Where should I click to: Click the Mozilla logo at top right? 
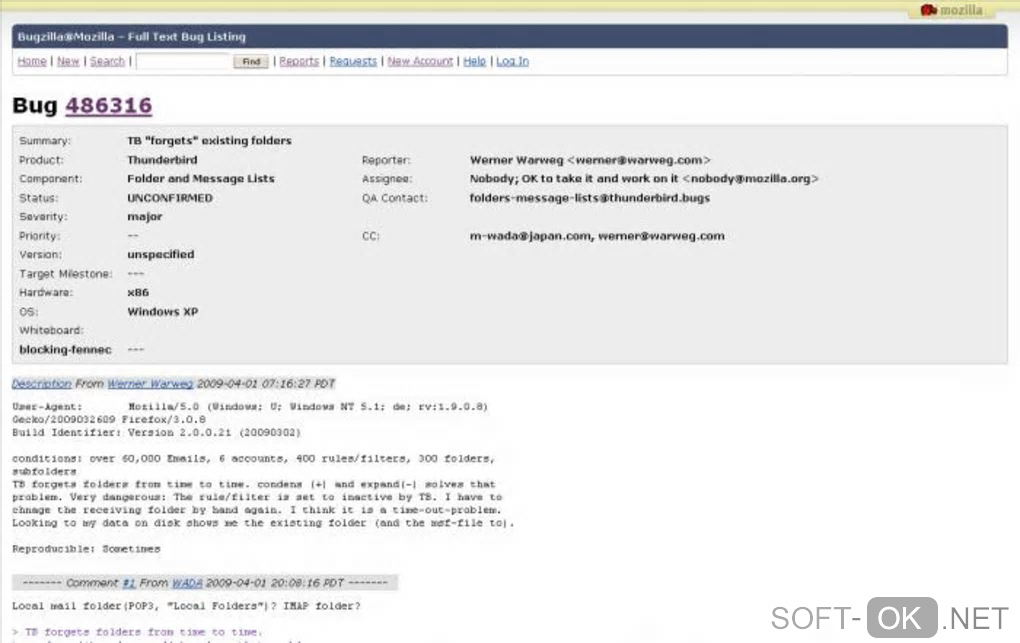(x=951, y=10)
